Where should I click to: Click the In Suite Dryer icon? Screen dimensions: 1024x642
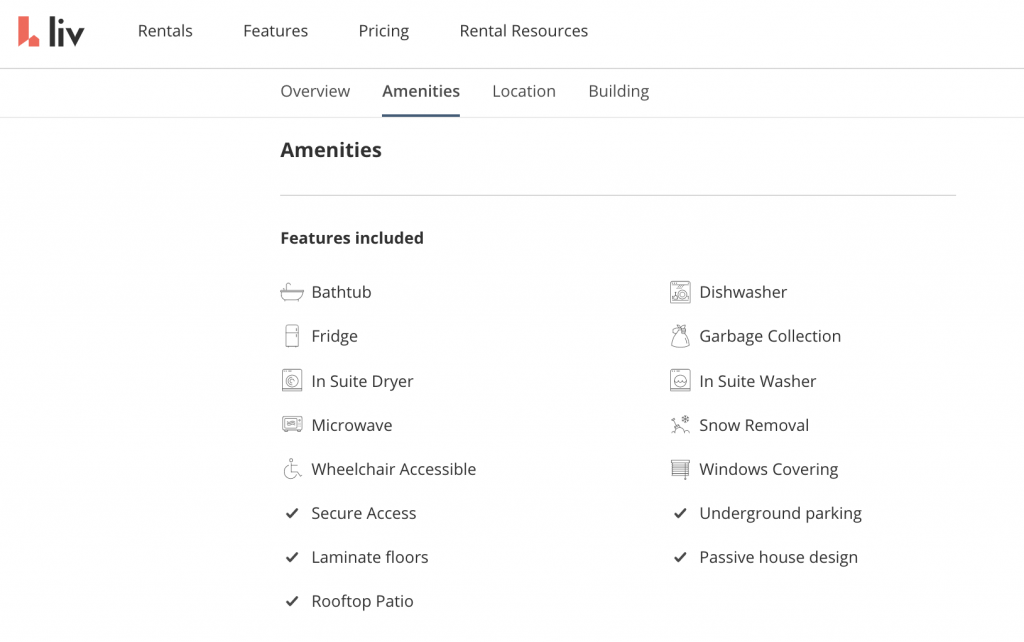coord(292,380)
